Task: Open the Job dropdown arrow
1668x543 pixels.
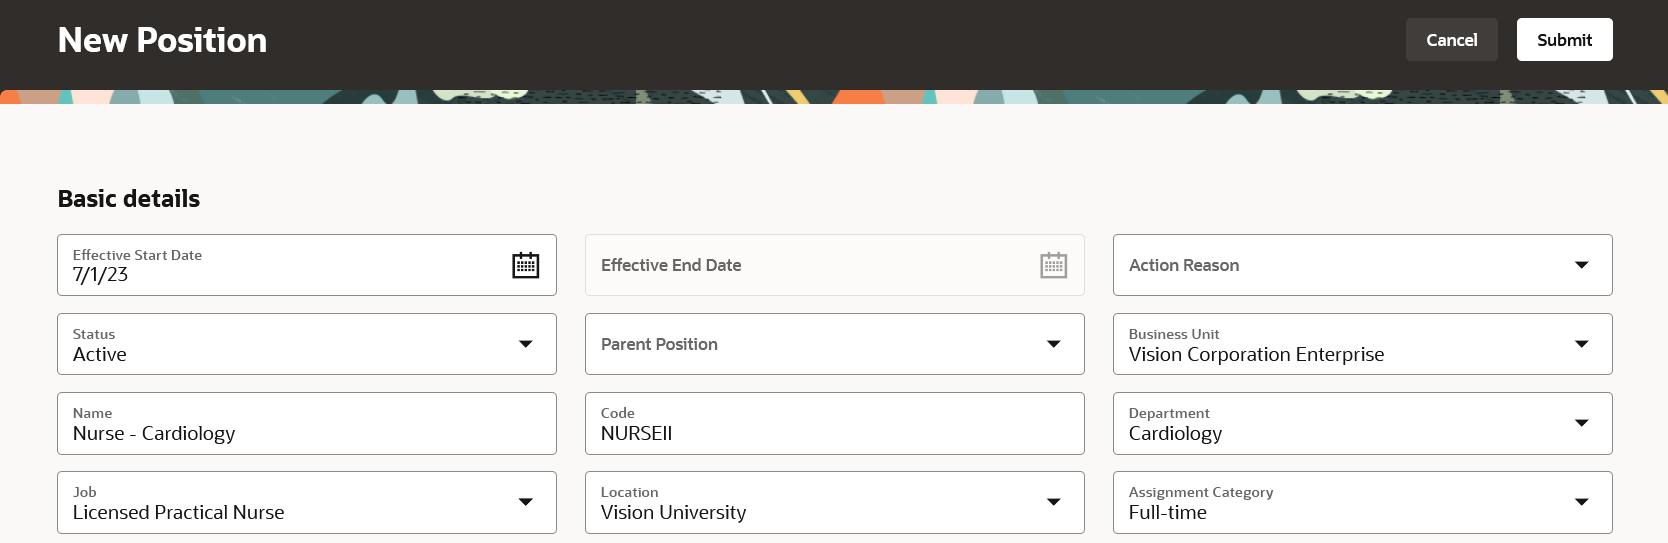Action: pos(526,502)
